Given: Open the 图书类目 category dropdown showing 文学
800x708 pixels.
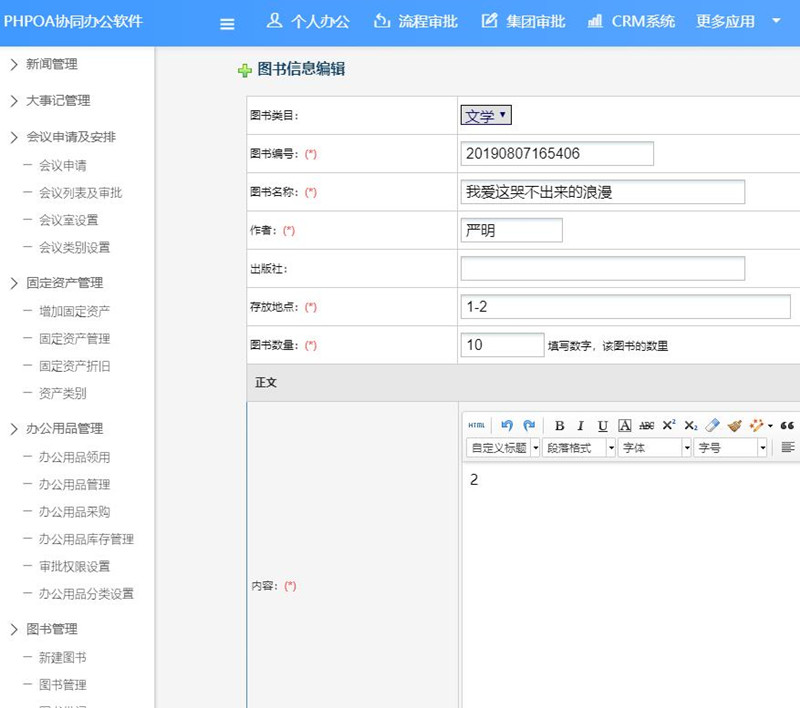Looking at the screenshot, I should (486, 115).
